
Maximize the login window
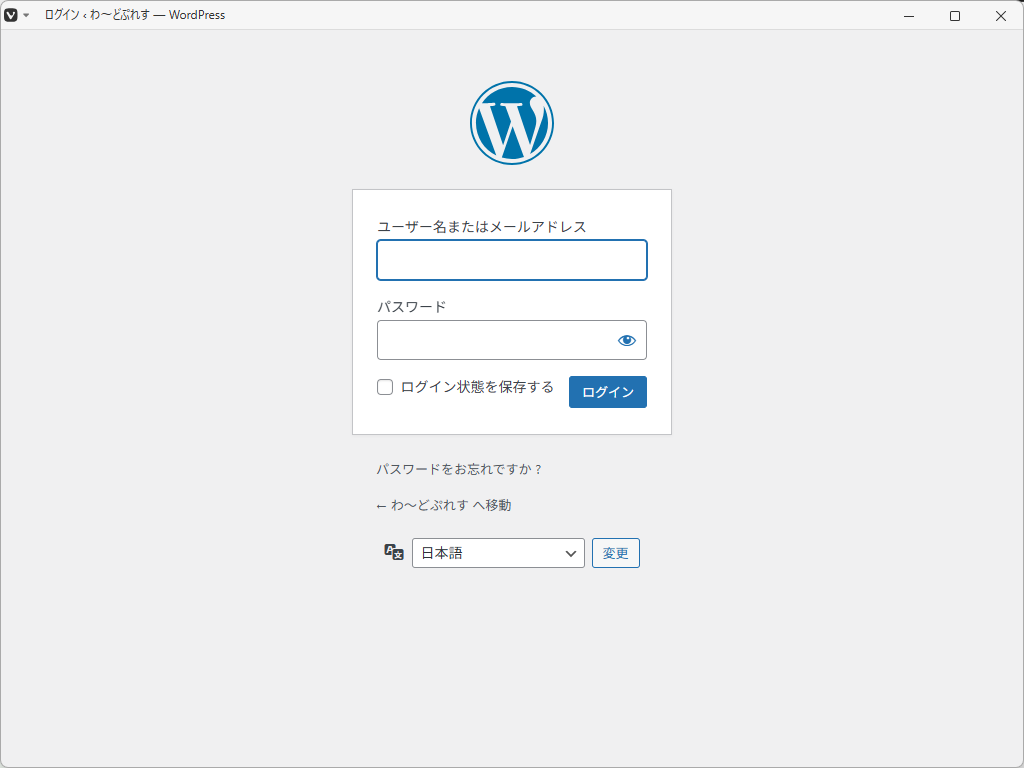tap(954, 16)
